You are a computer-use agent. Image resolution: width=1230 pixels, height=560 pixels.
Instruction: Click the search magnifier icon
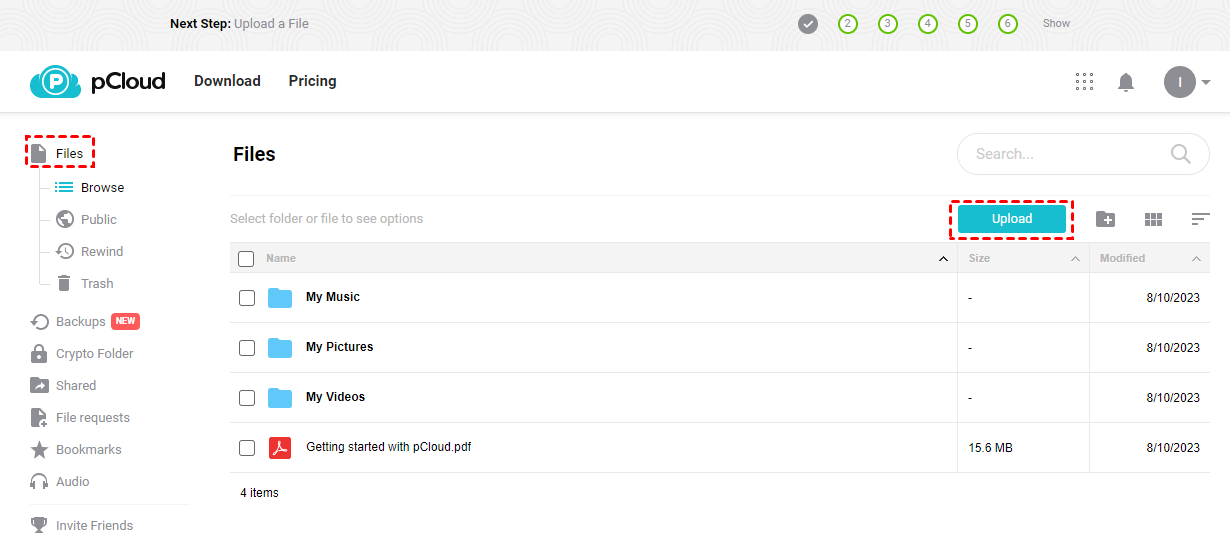(1180, 154)
